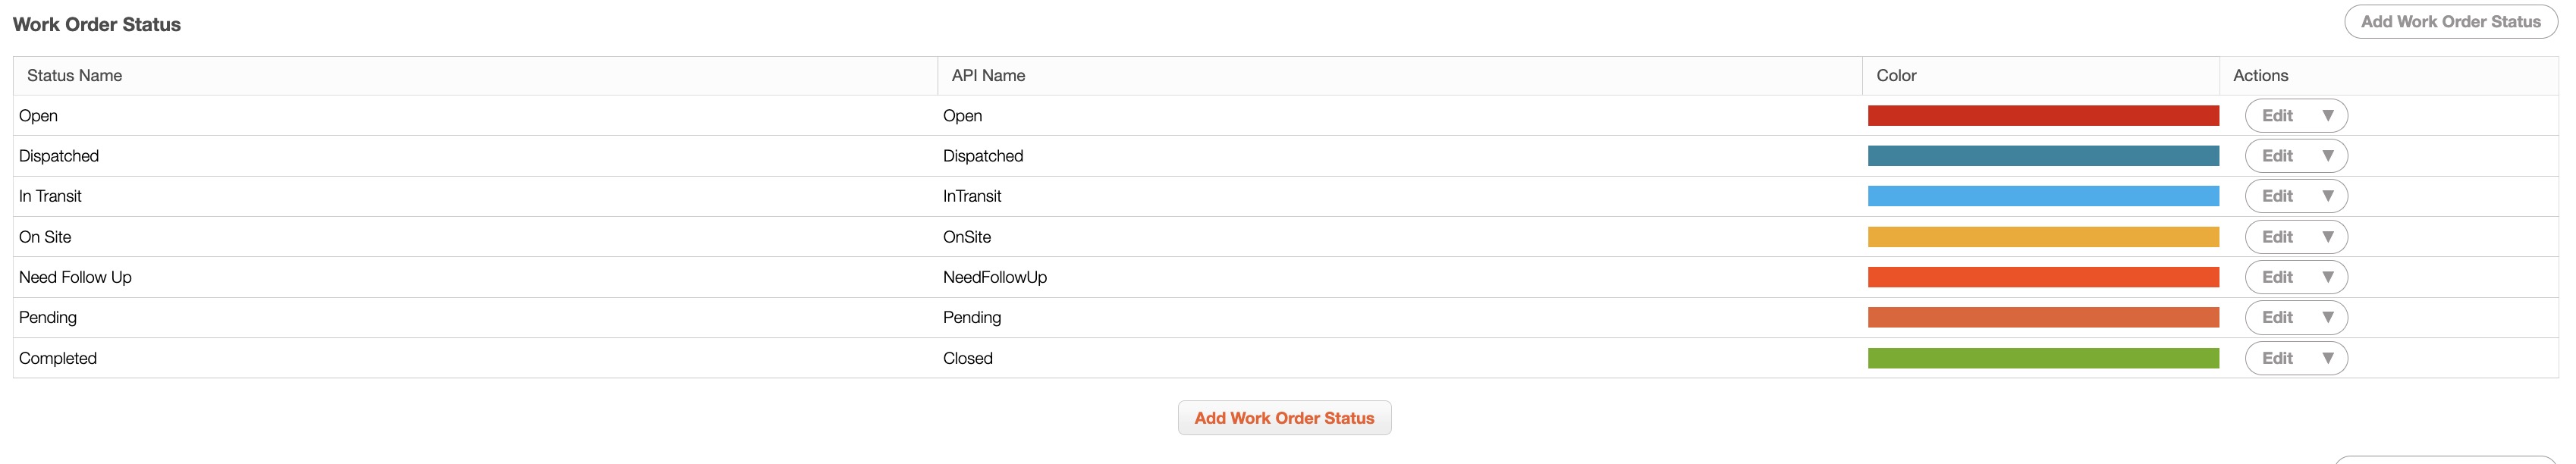This screenshot has width=2576, height=464.
Task: Open Need Follow Up row dropdown arrow
Action: pos(2327,277)
